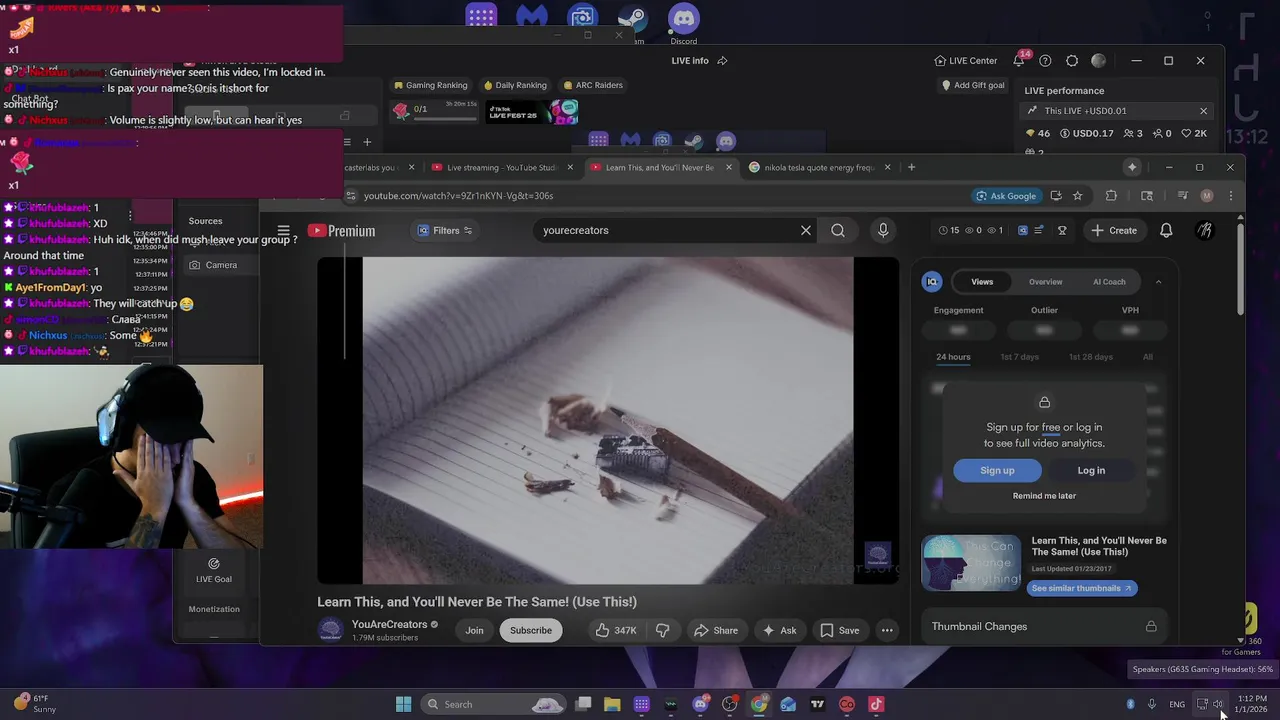Start voice search with microphone icon
Viewport: 1280px width, 720px height.
coord(883,230)
